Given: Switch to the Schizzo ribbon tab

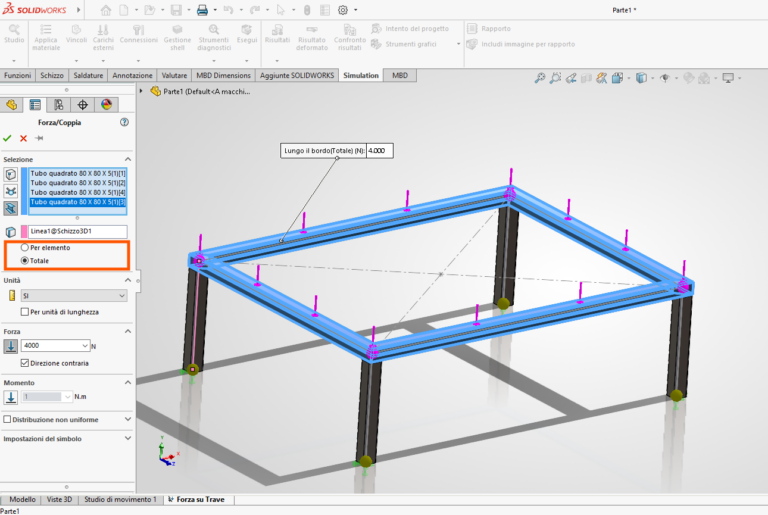Looking at the screenshot, I should 51,75.
